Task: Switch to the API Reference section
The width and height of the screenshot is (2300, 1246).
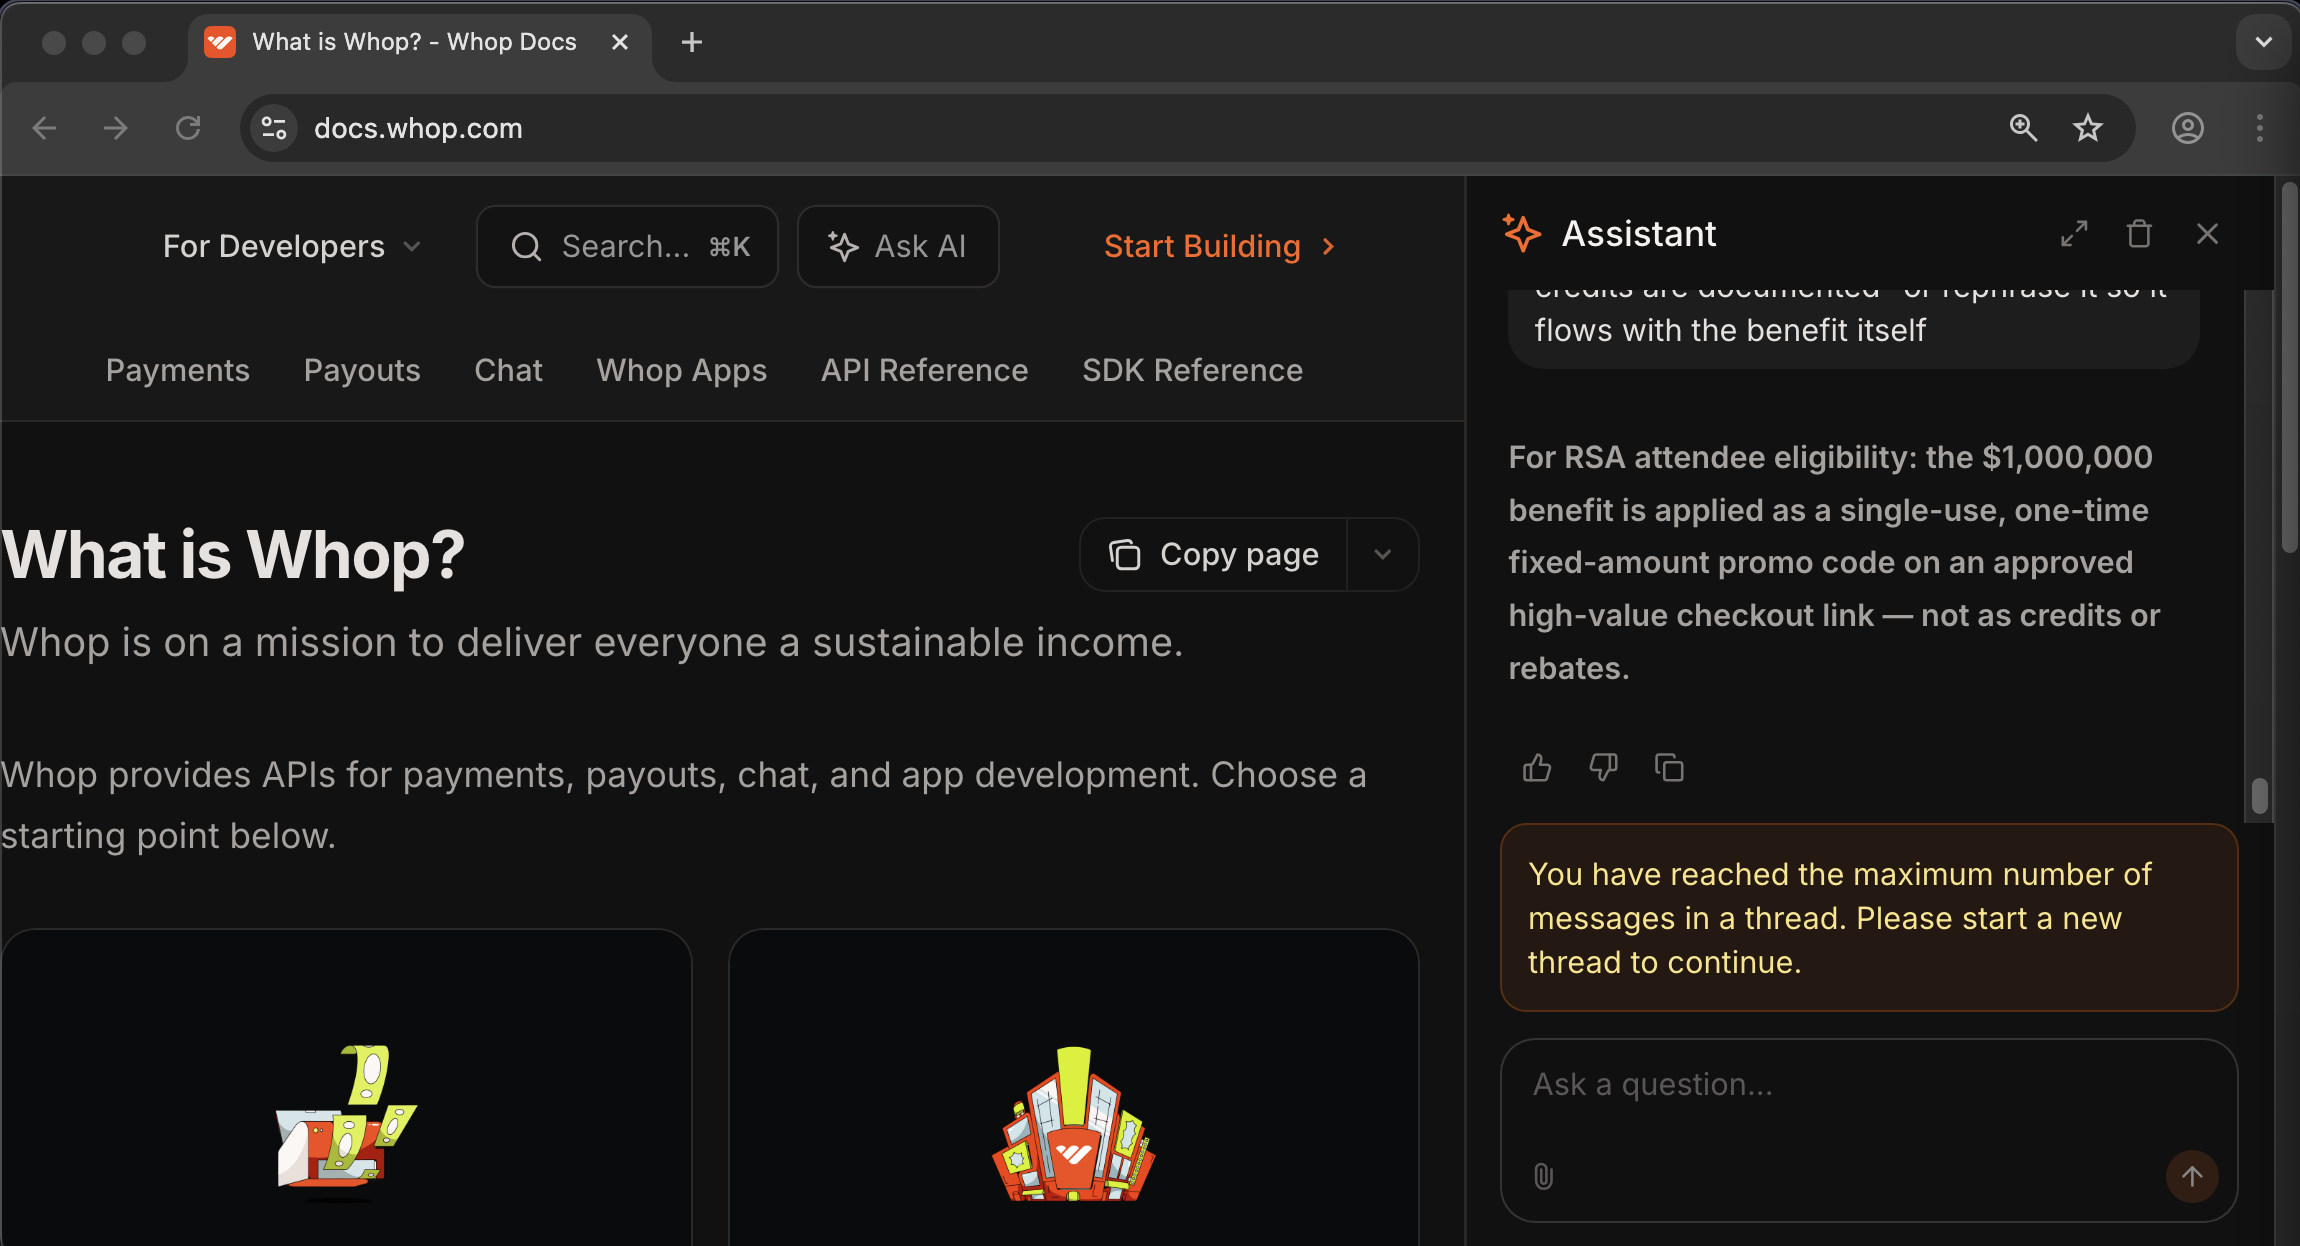Action: point(923,370)
